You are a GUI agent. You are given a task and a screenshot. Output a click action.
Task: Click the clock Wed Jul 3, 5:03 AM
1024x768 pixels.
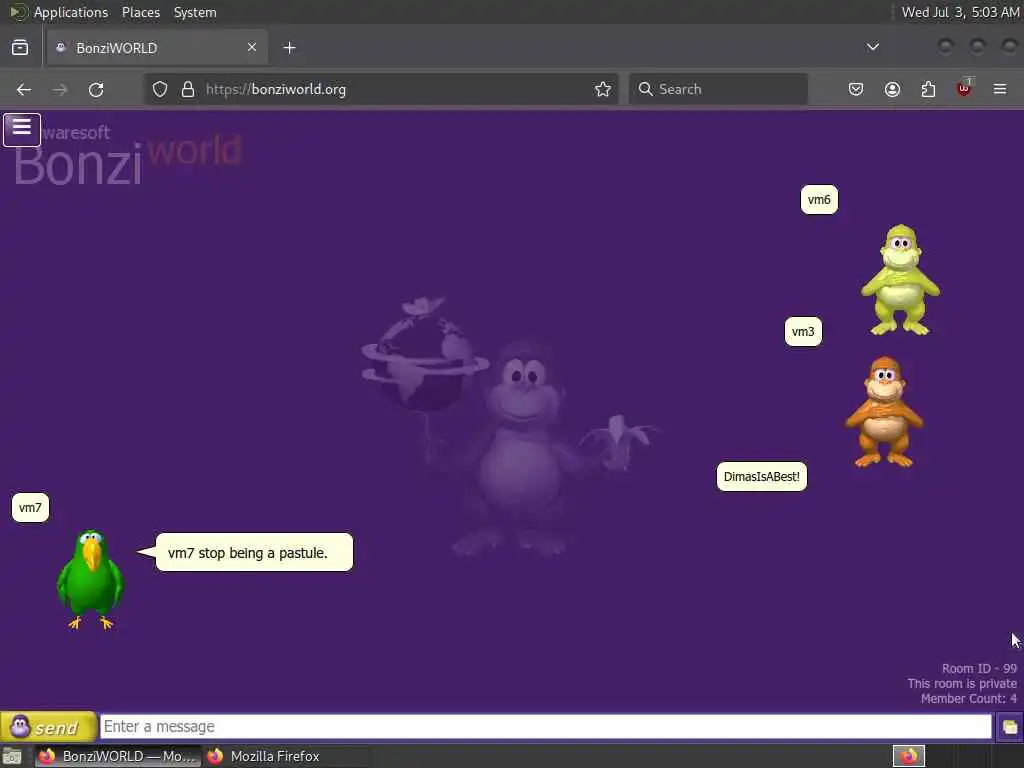point(960,12)
